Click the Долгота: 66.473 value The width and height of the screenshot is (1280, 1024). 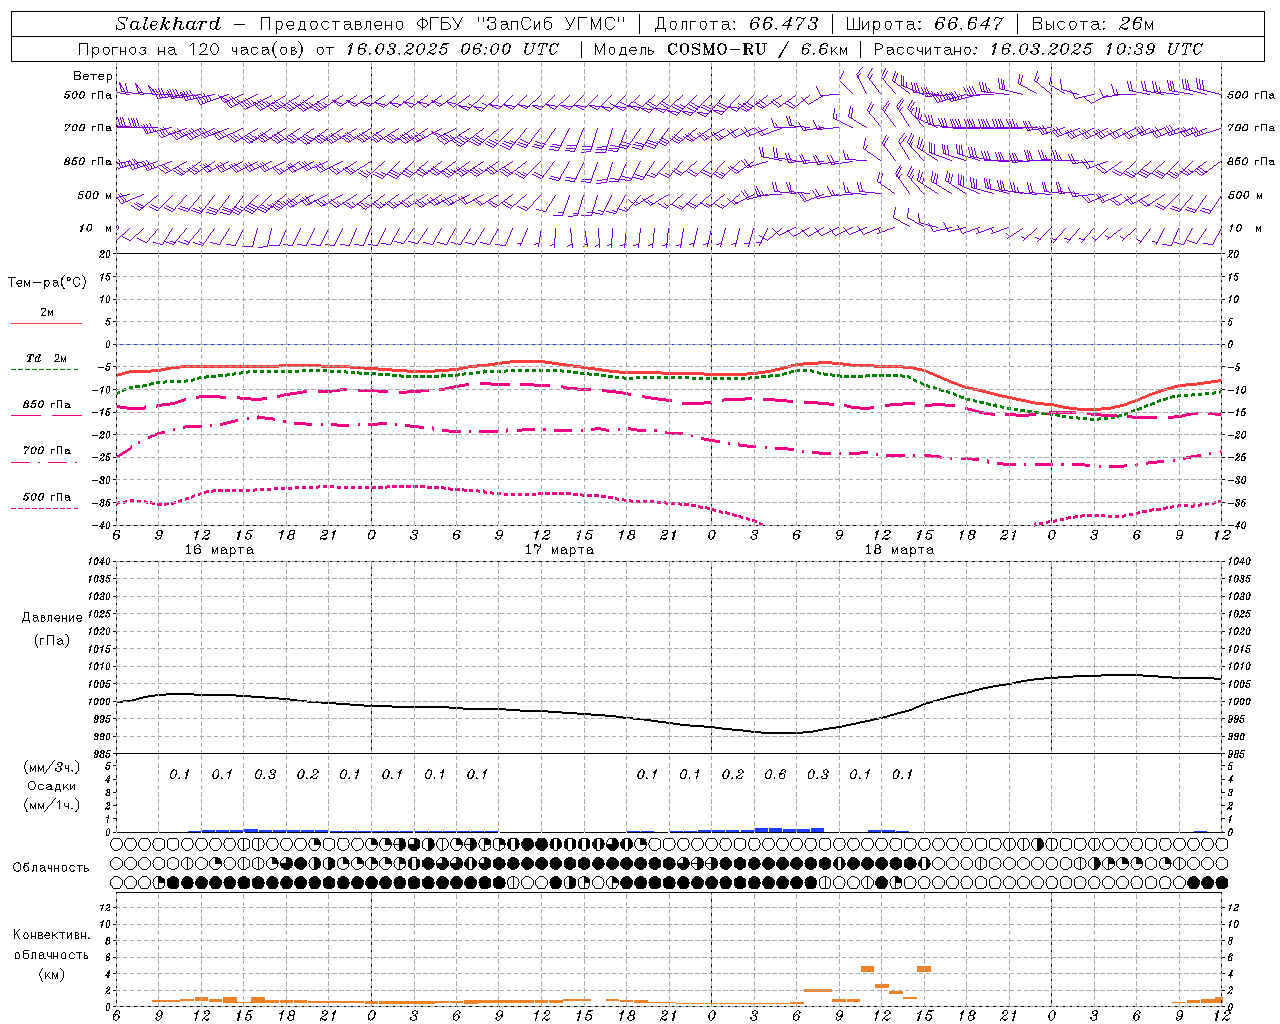click(737, 24)
